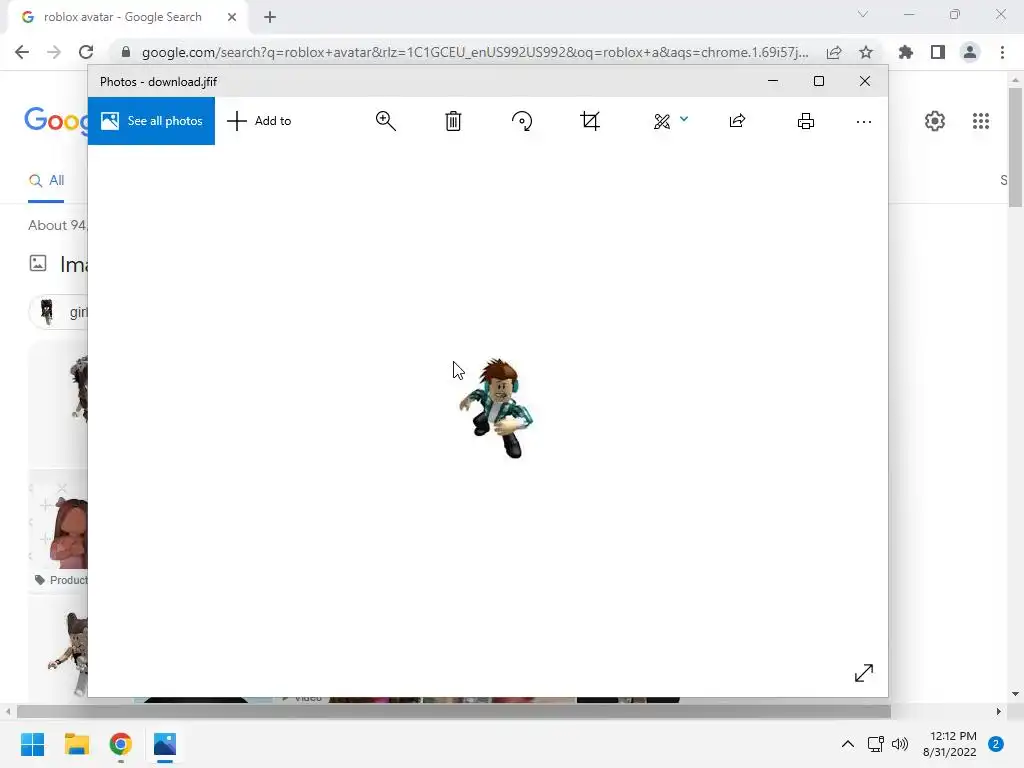Image resolution: width=1024 pixels, height=768 pixels.
Task: Open clock showing 12:12 PM
Action: (x=950, y=744)
